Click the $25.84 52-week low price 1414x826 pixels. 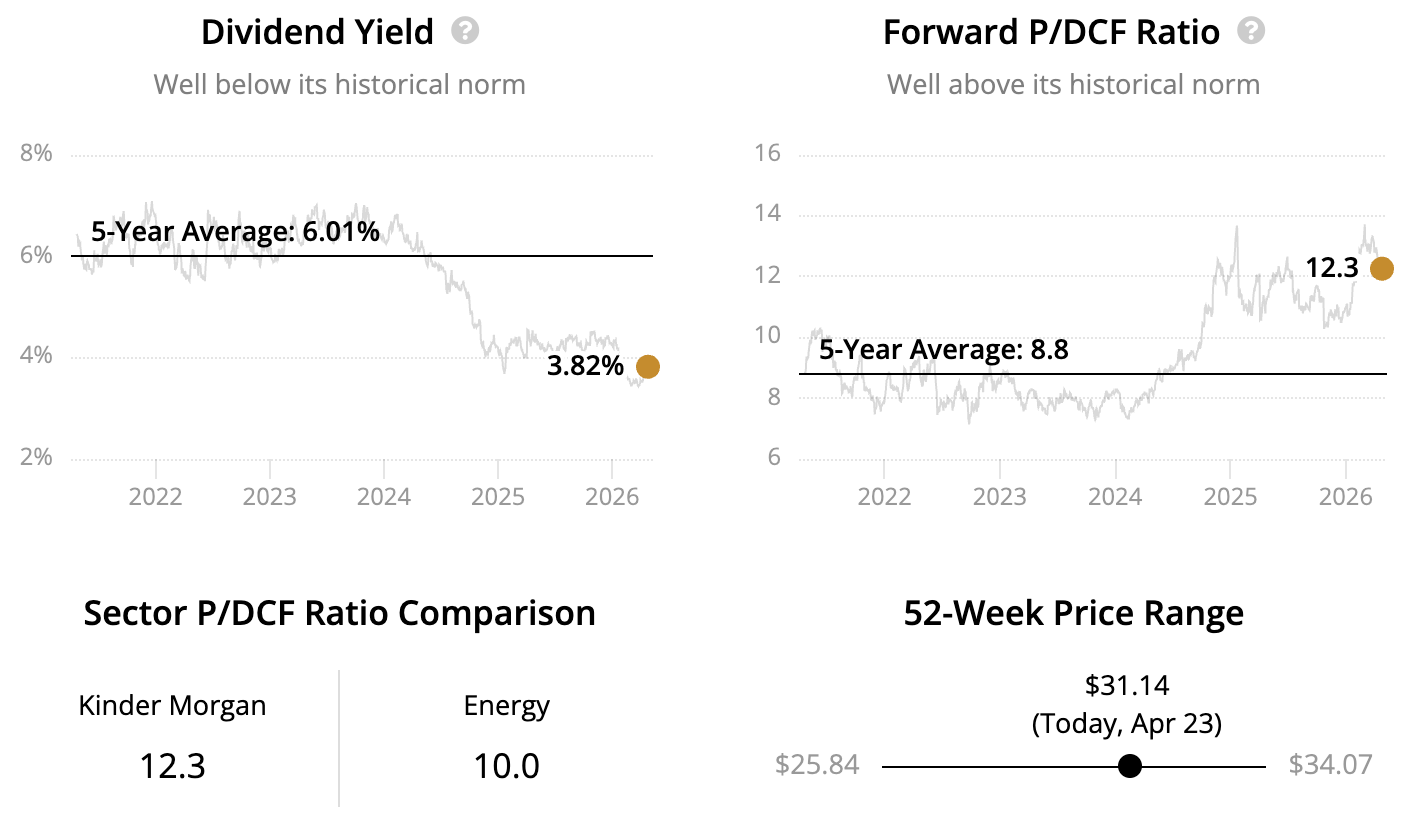(817, 765)
